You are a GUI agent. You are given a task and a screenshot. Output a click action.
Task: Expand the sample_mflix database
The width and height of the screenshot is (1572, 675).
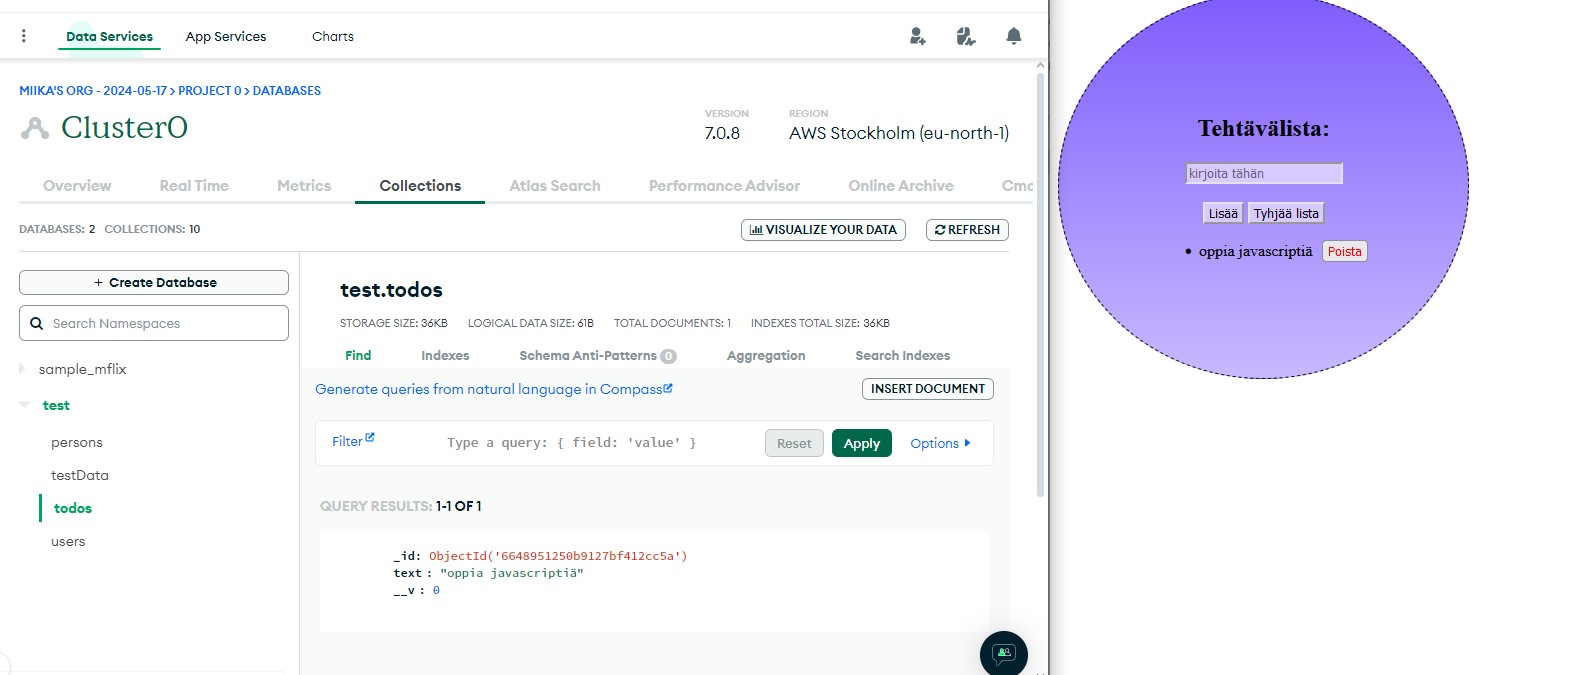(23, 369)
